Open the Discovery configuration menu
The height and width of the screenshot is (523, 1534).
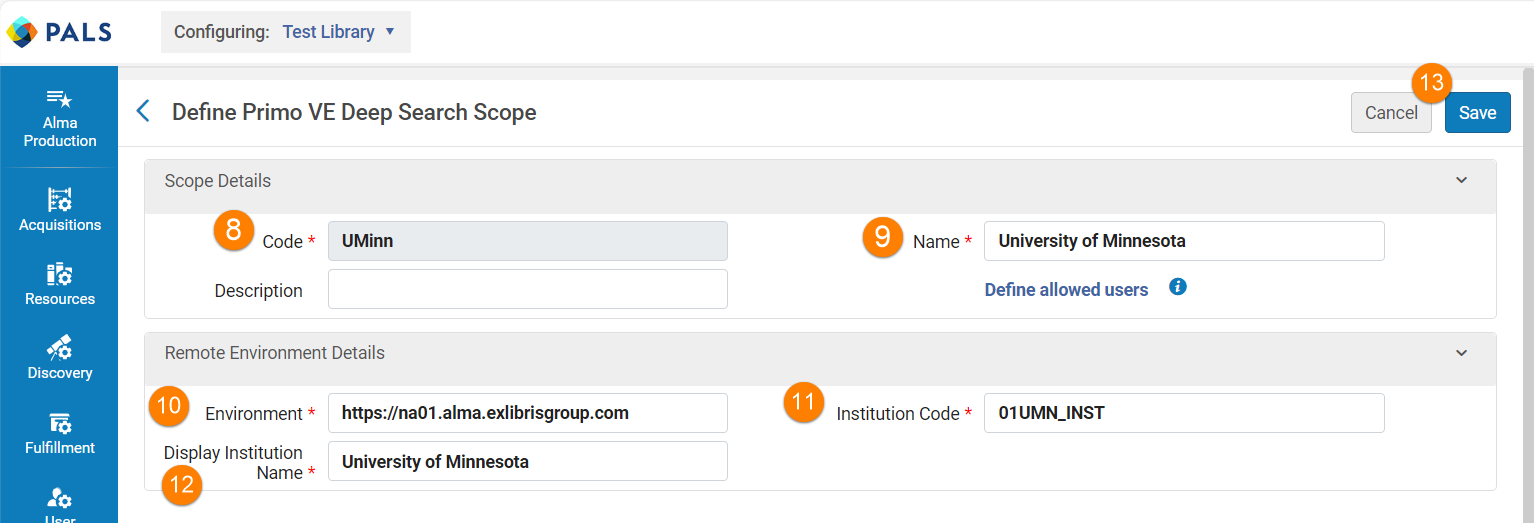(60, 358)
